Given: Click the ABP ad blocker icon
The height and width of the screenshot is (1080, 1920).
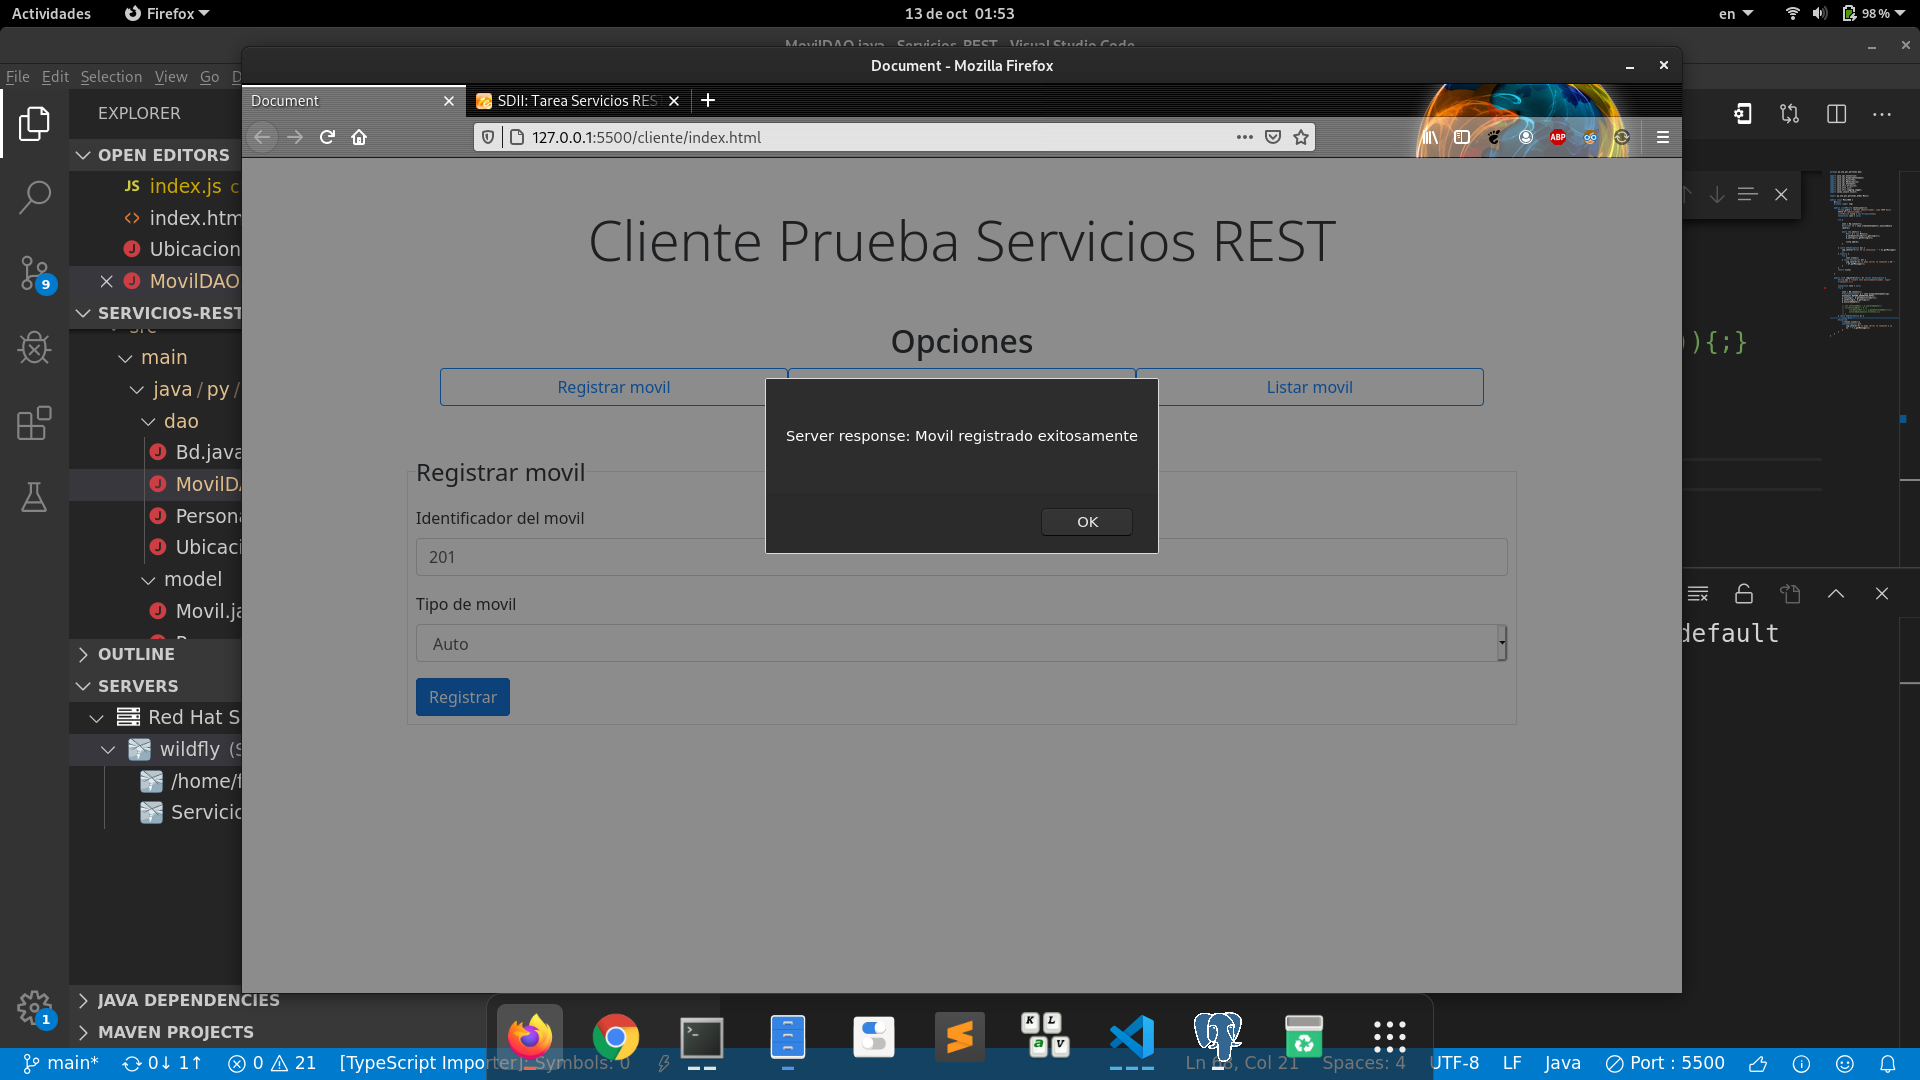Looking at the screenshot, I should point(1560,137).
